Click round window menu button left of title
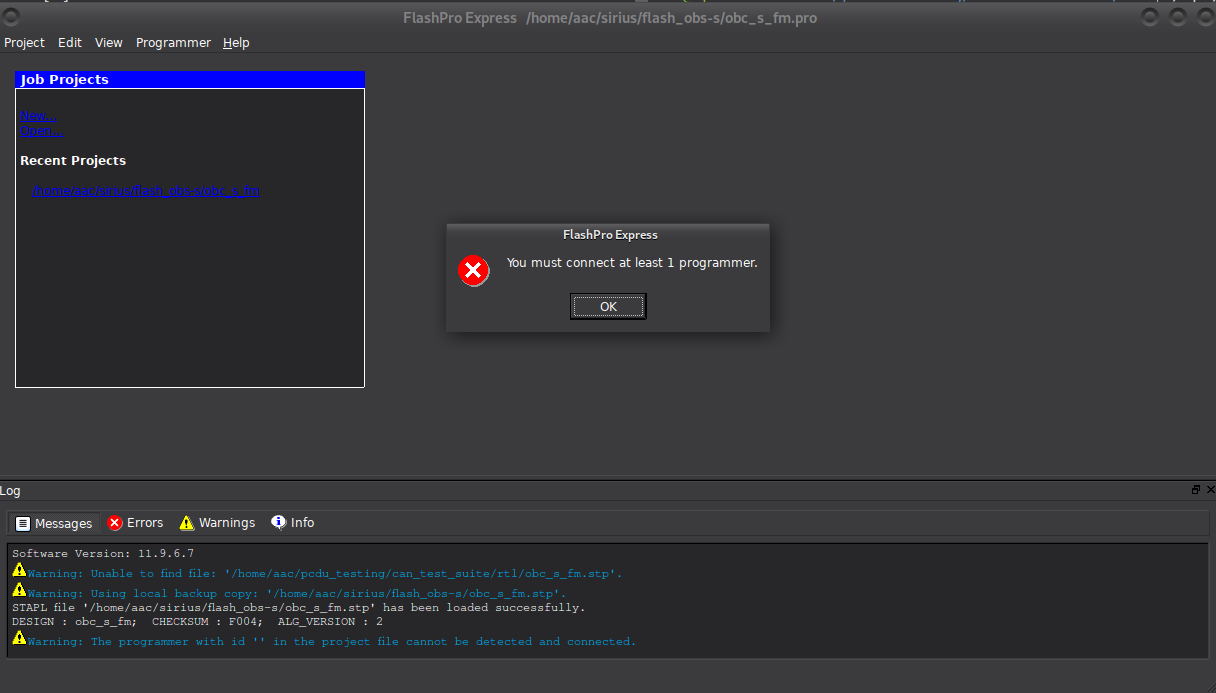Image resolution: width=1216 pixels, height=693 pixels. point(12,17)
